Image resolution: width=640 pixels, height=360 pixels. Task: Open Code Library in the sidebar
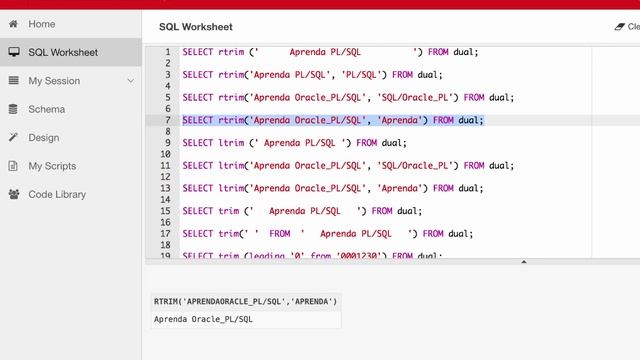(71, 194)
